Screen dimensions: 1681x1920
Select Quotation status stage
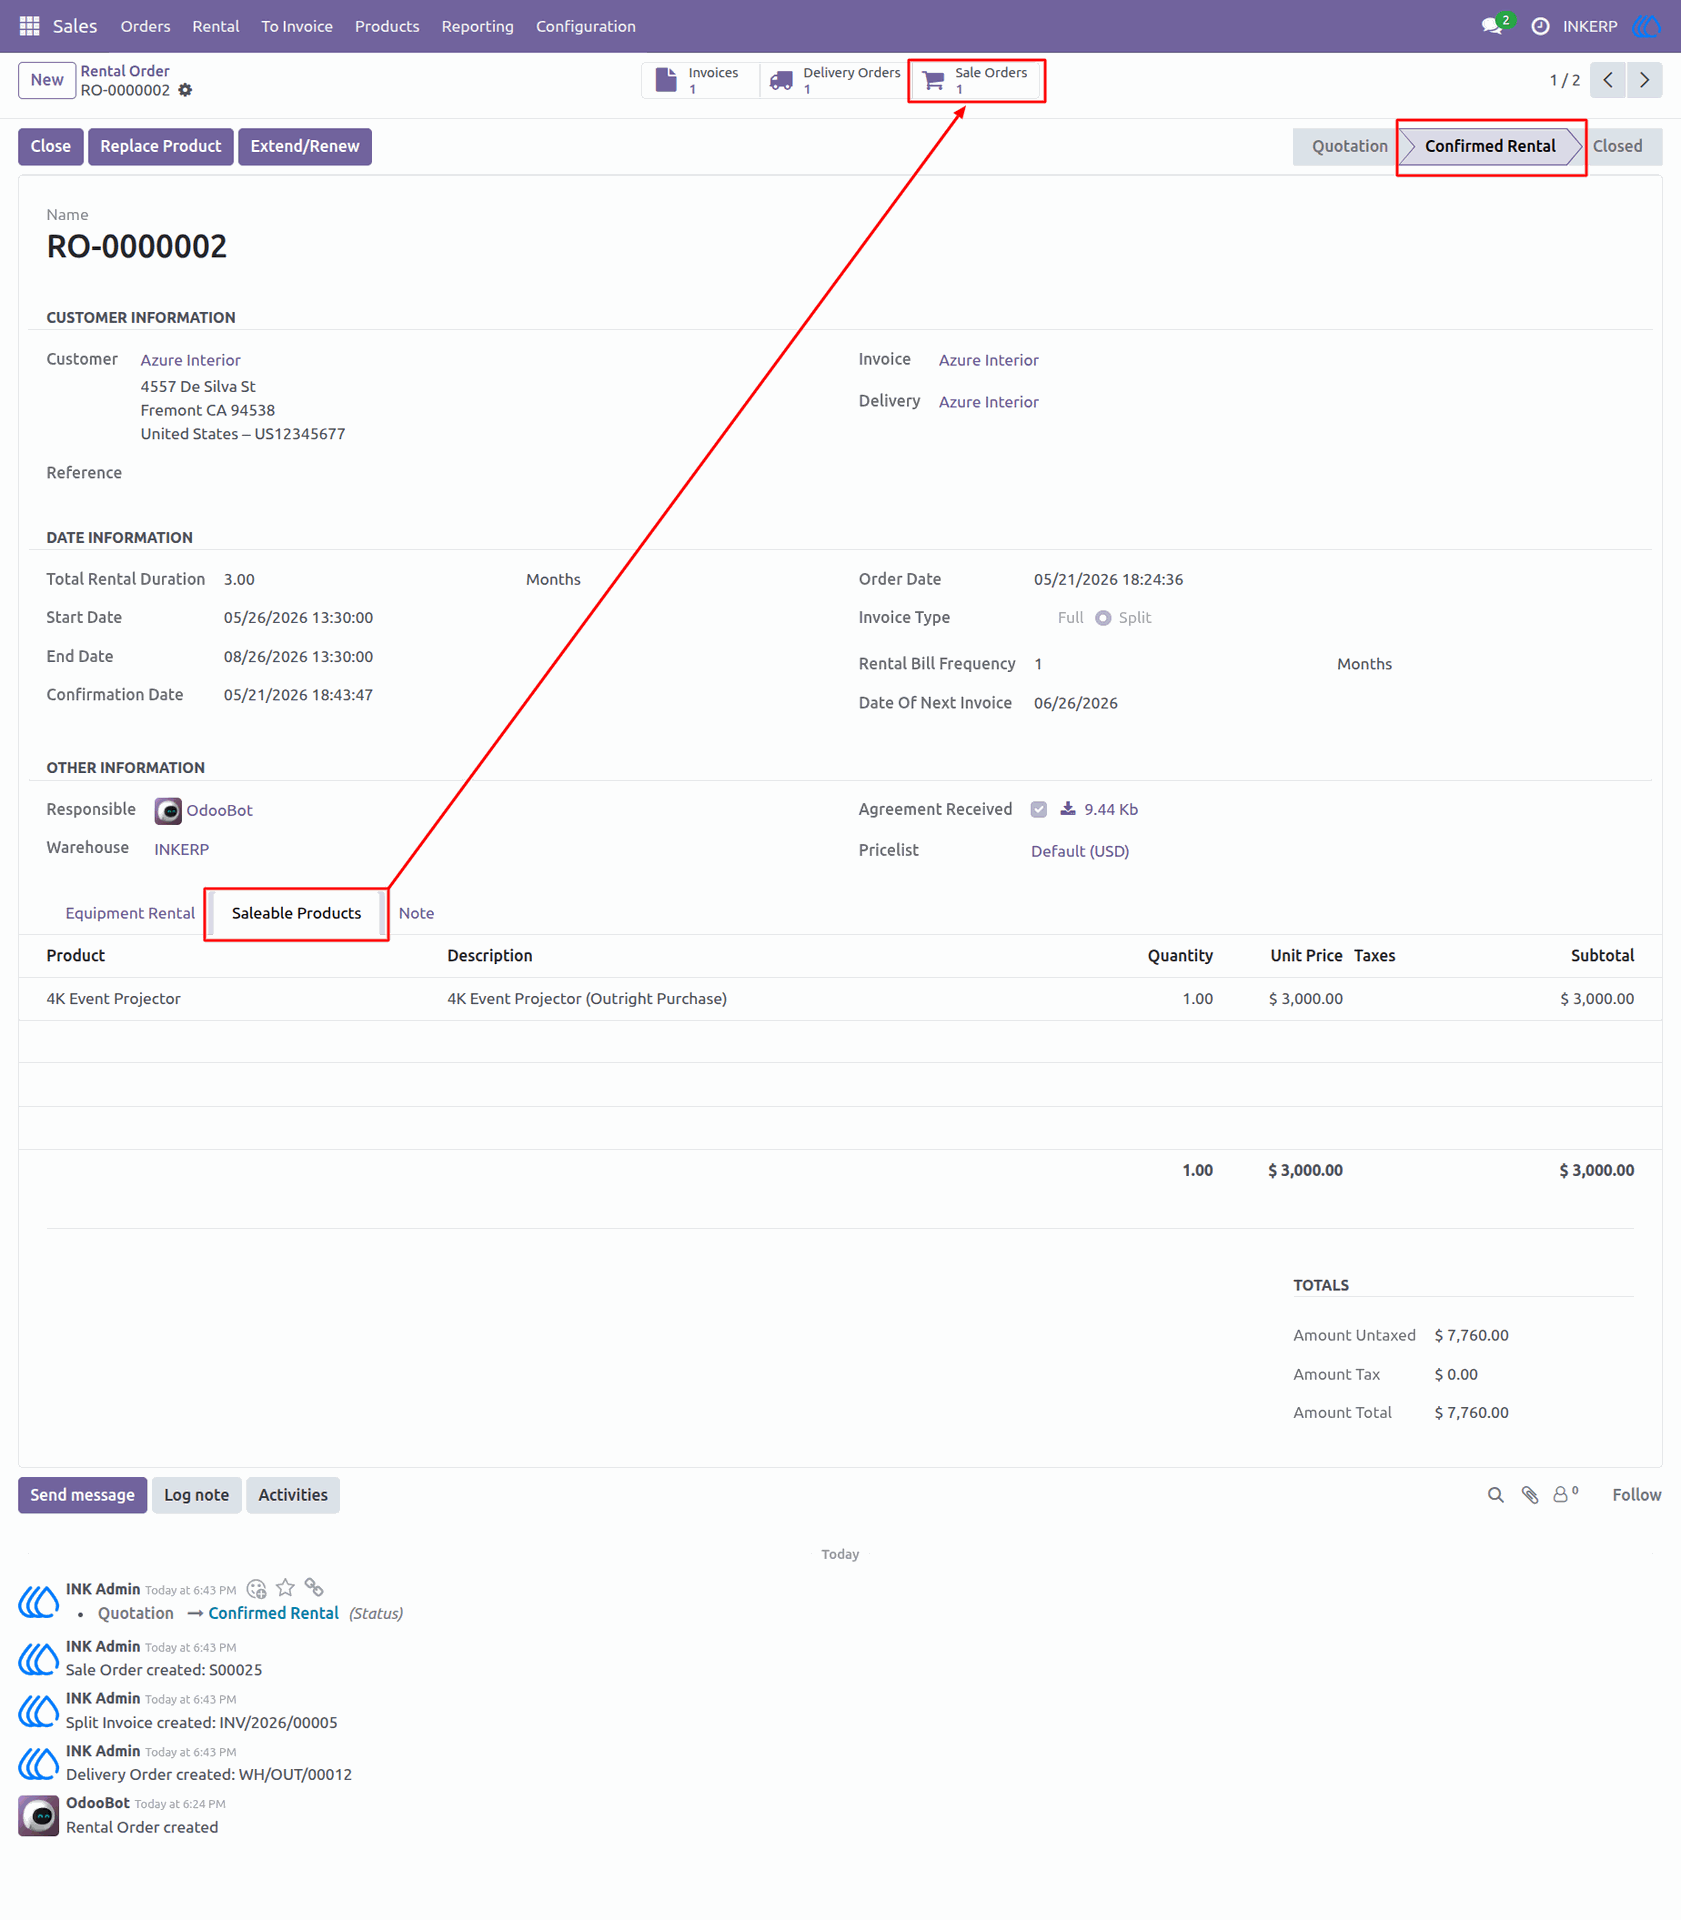[x=1349, y=146]
